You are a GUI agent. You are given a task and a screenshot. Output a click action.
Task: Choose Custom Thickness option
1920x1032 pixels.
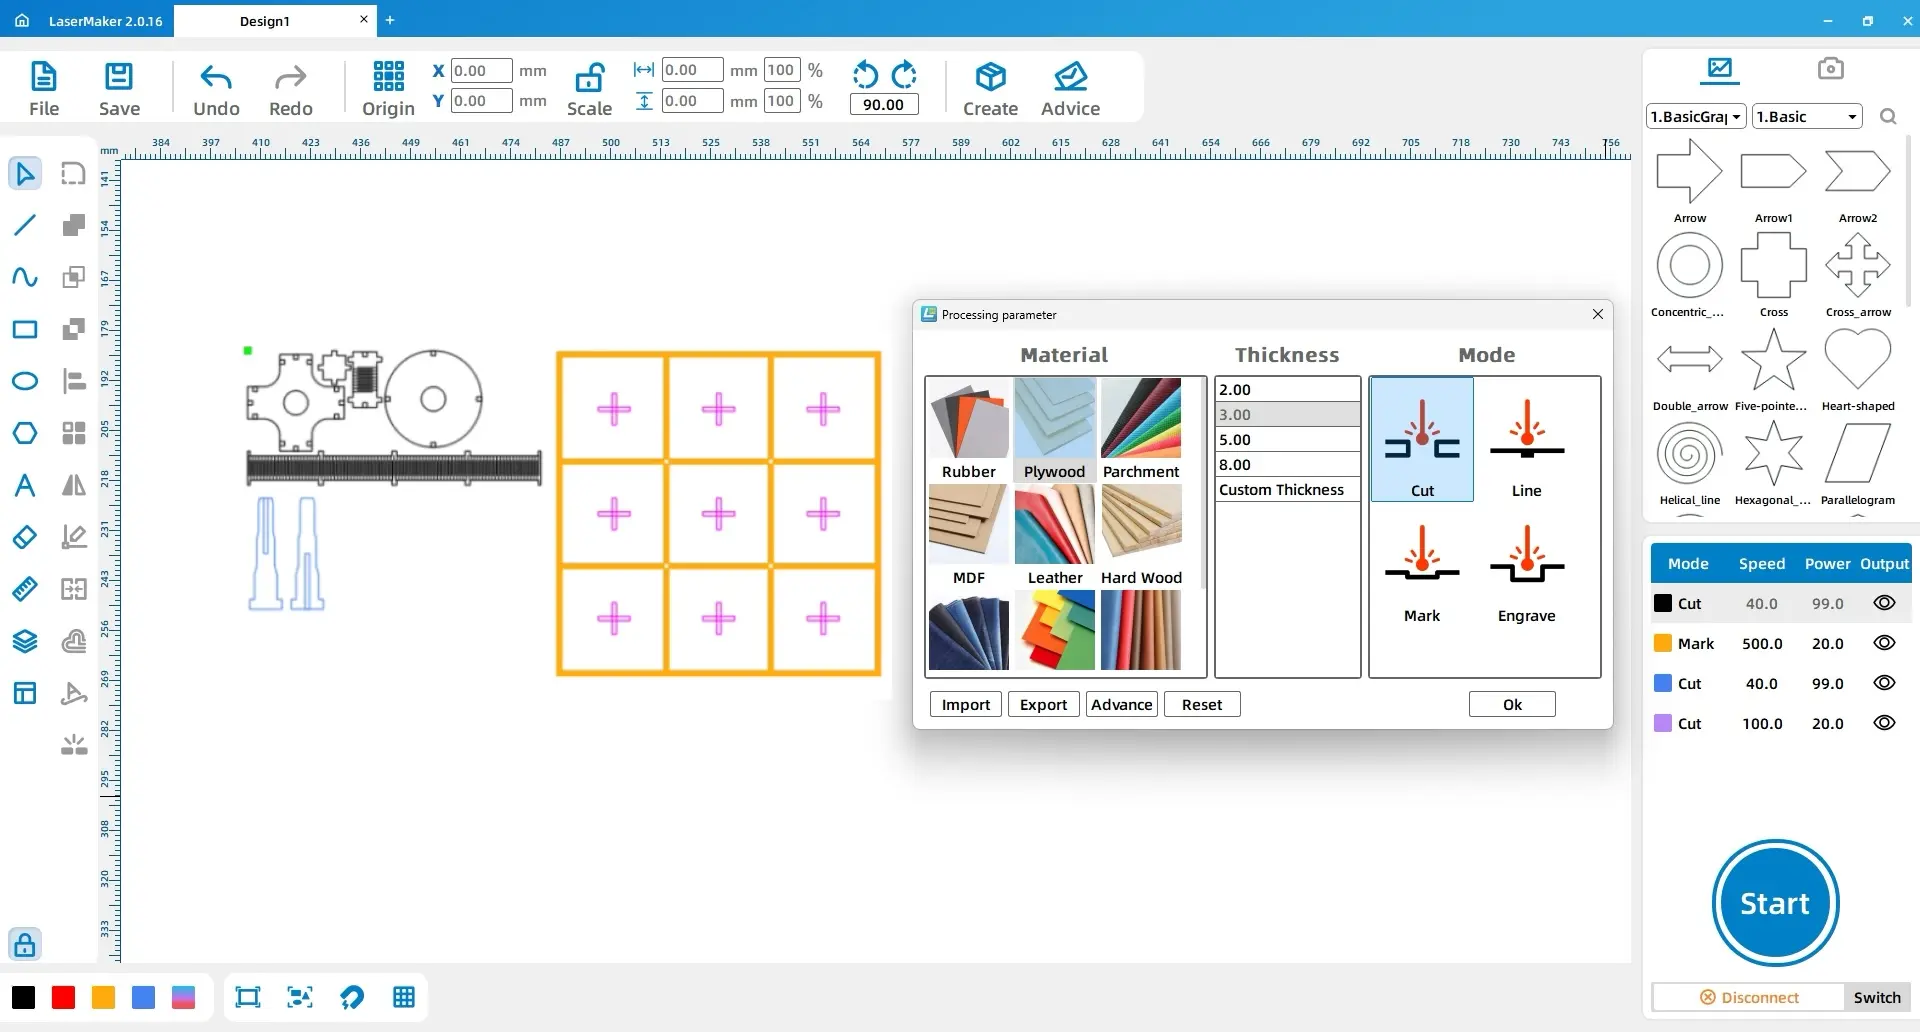1287,489
